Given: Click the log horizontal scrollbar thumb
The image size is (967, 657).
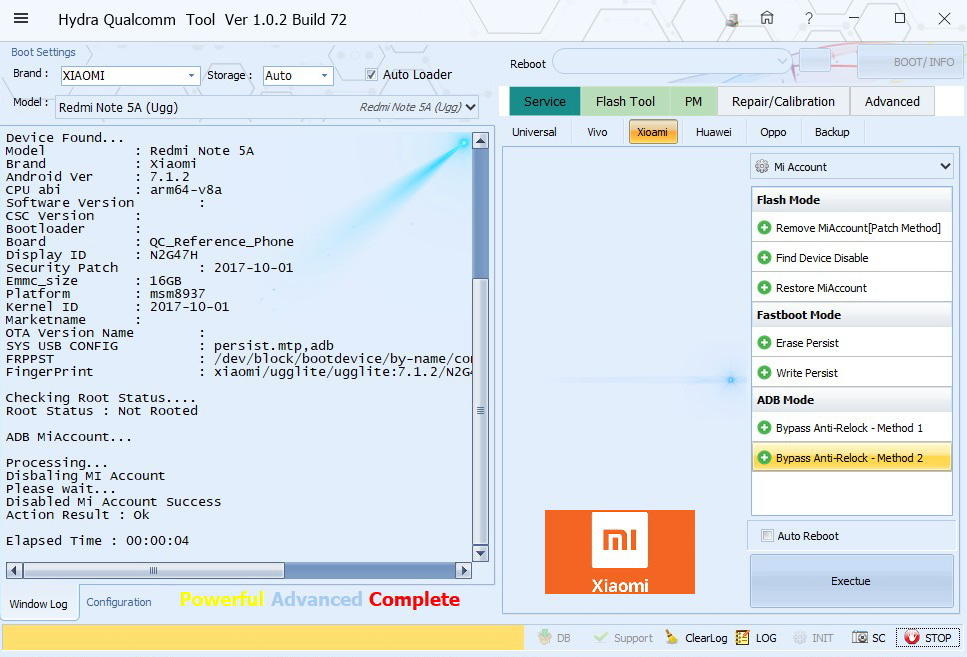Looking at the screenshot, I should pos(153,570).
